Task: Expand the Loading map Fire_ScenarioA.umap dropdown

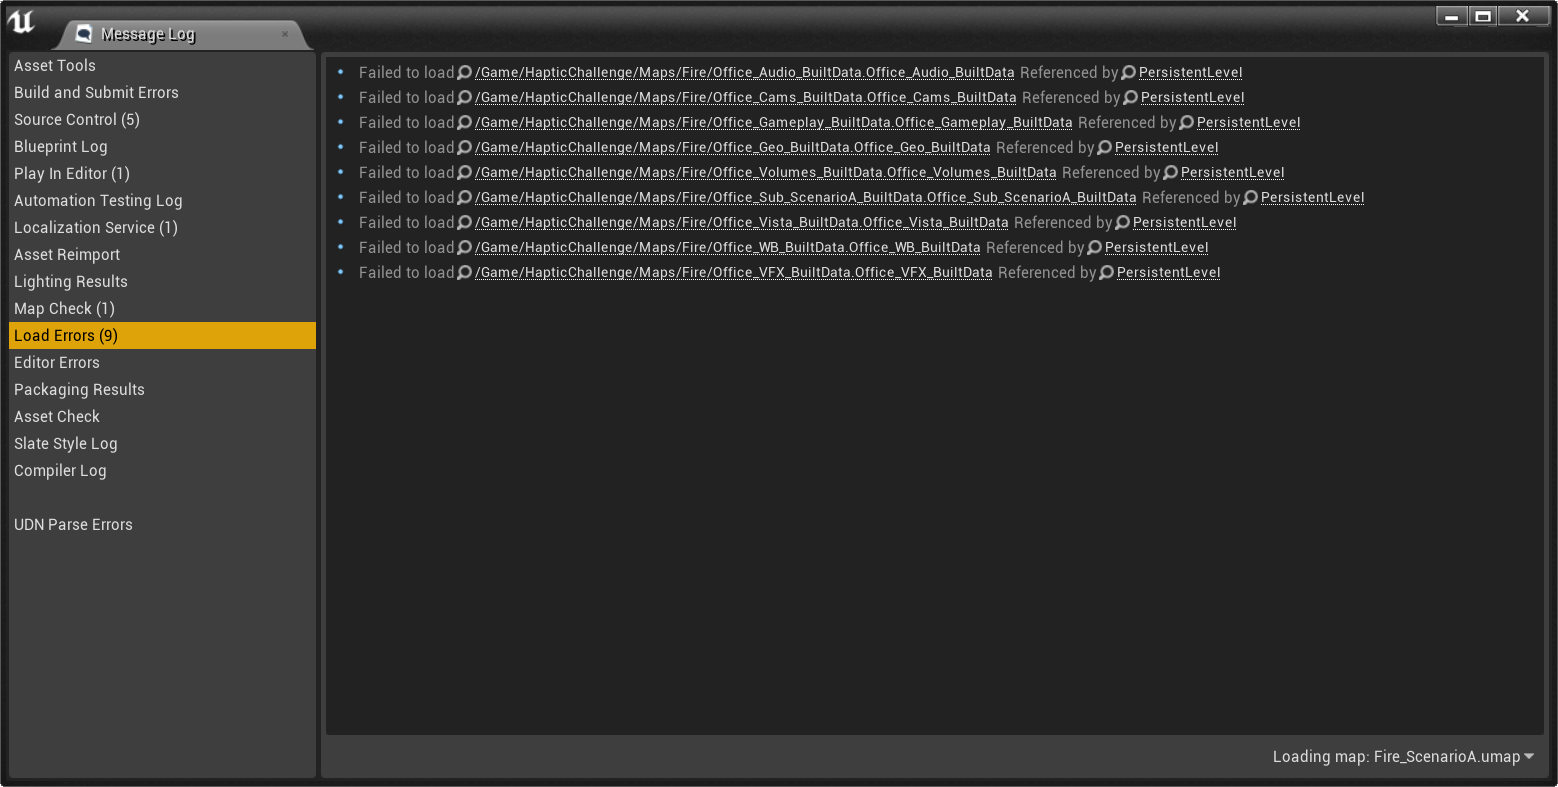Action: coord(1529,757)
